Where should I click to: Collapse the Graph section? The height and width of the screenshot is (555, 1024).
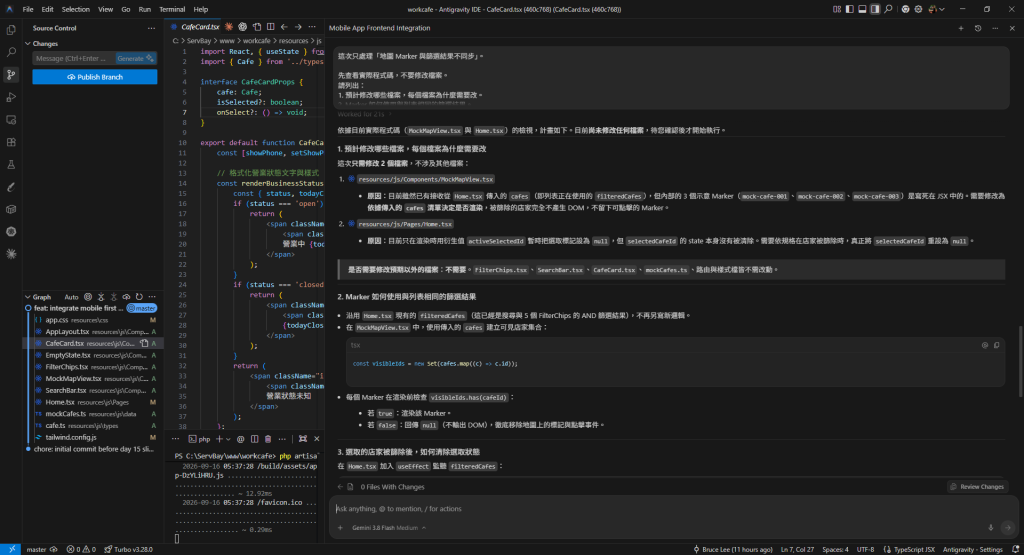click(x=28, y=297)
